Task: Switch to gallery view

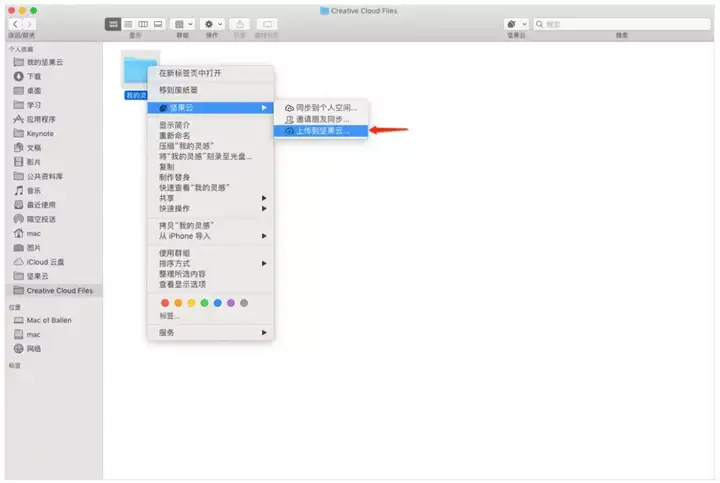Action: tap(158, 24)
